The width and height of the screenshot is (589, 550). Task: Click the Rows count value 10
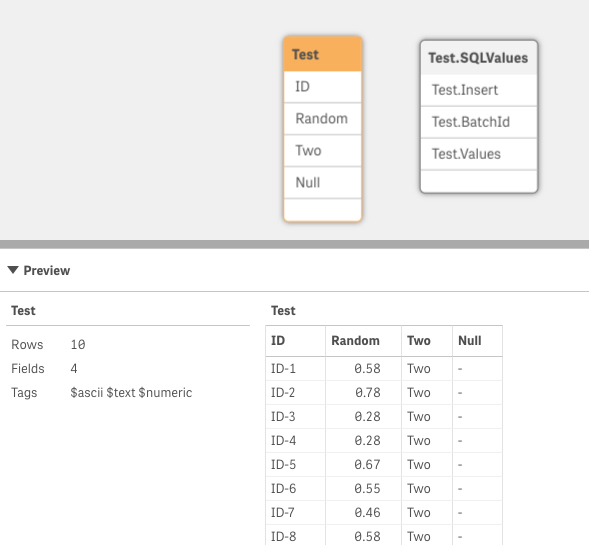pyautogui.click(x=78, y=345)
